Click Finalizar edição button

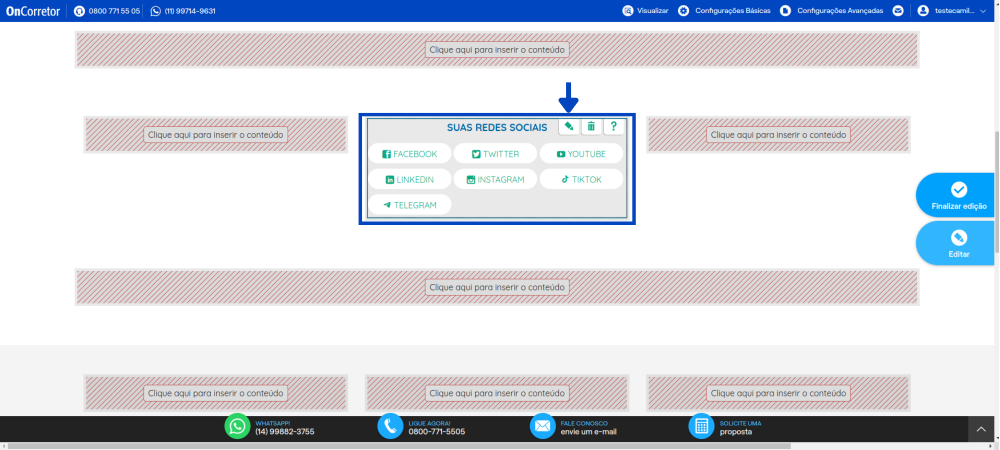[958, 195]
